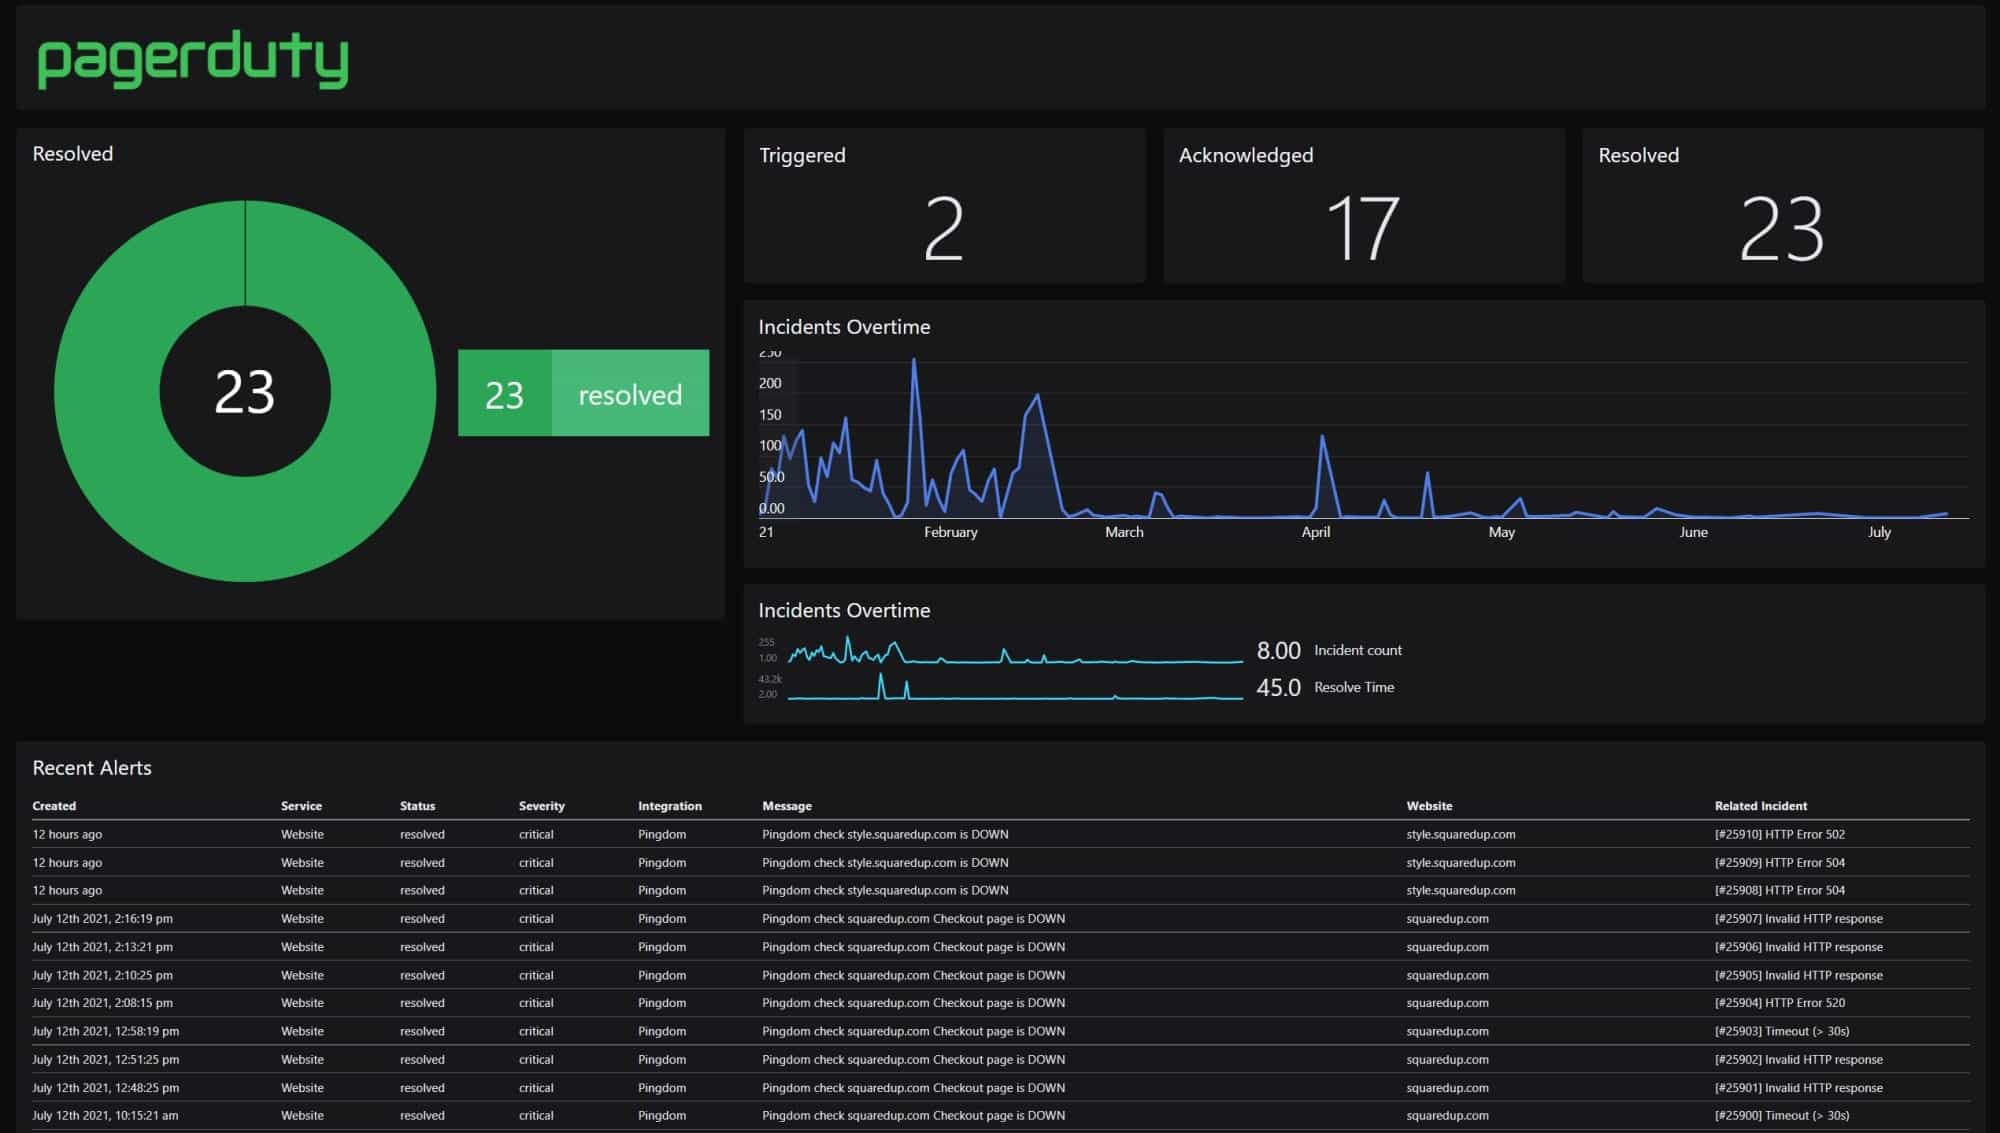Click the Resolved tile showing 23
The height and width of the screenshot is (1133, 2000).
[1782, 205]
